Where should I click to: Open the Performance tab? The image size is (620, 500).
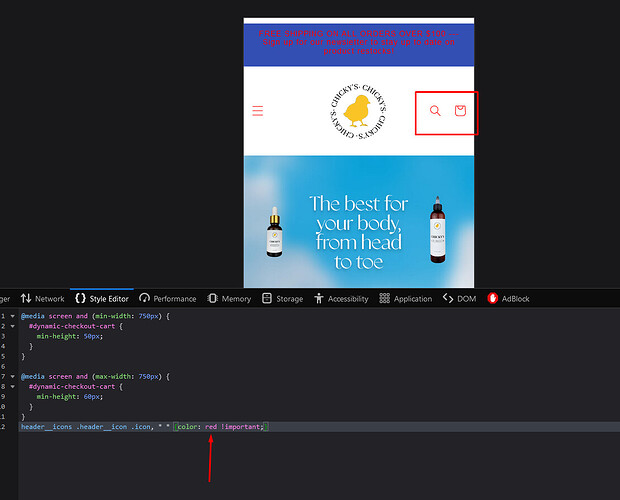pyautogui.click(x=168, y=299)
